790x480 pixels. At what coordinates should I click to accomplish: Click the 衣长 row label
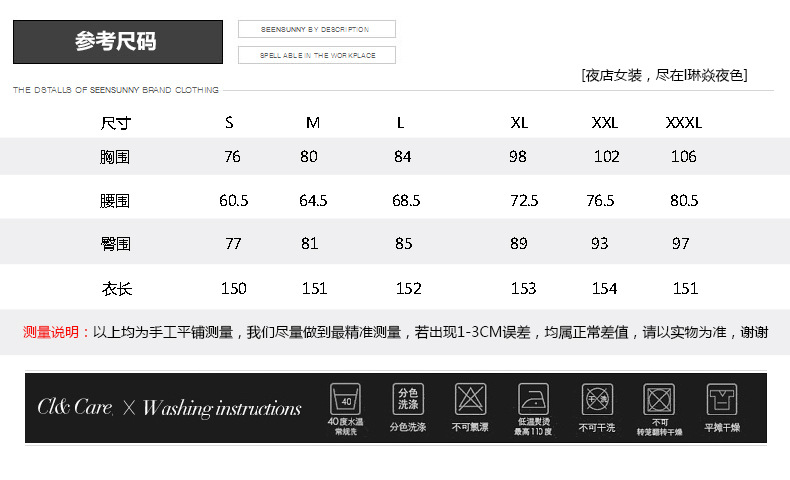click(117, 289)
